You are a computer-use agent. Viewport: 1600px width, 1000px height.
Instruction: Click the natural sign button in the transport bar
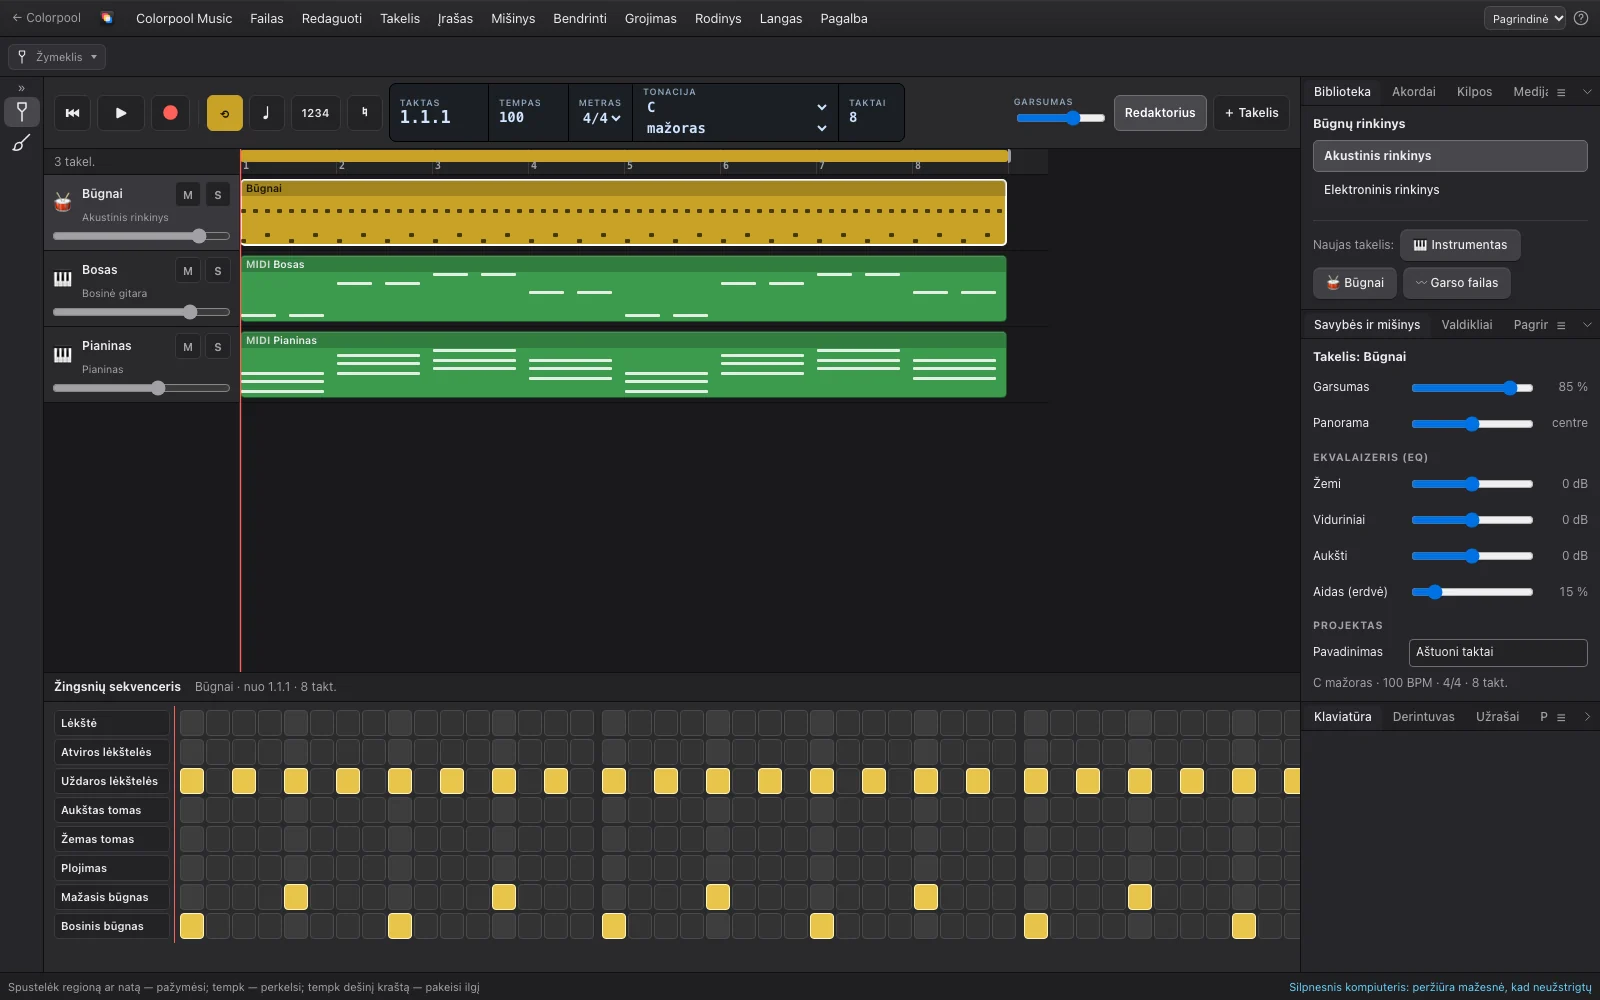(x=365, y=113)
